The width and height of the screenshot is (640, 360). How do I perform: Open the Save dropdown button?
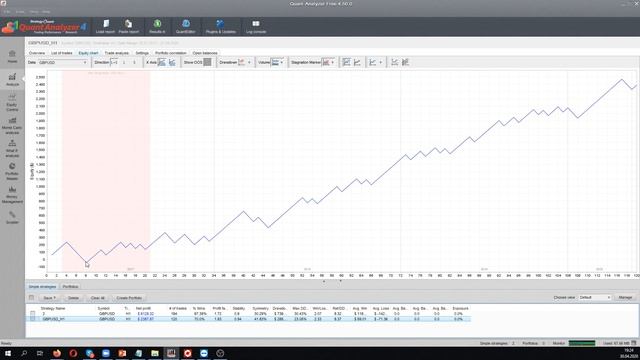click(49, 298)
